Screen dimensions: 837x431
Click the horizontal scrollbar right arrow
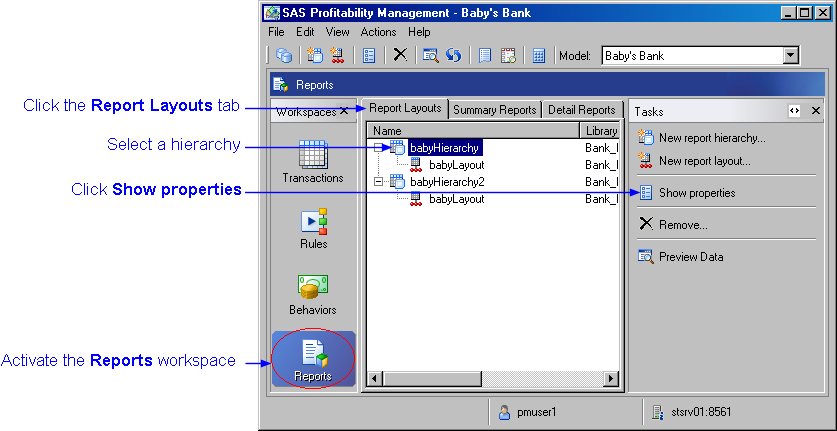pyautogui.click(x=611, y=378)
